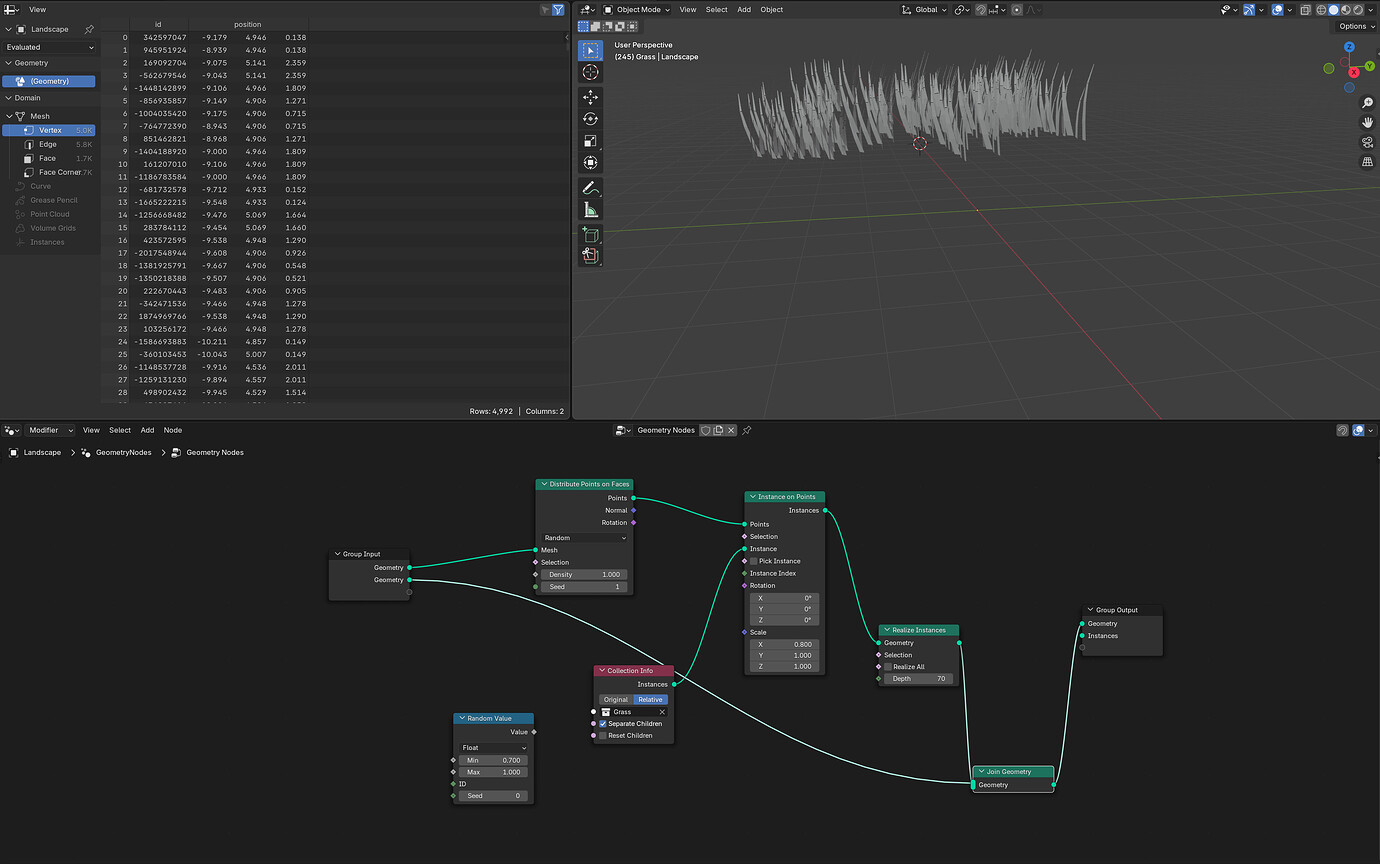Open the Global transform orientation dropdown
This screenshot has width=1380, height=864.
click(926, 10)
